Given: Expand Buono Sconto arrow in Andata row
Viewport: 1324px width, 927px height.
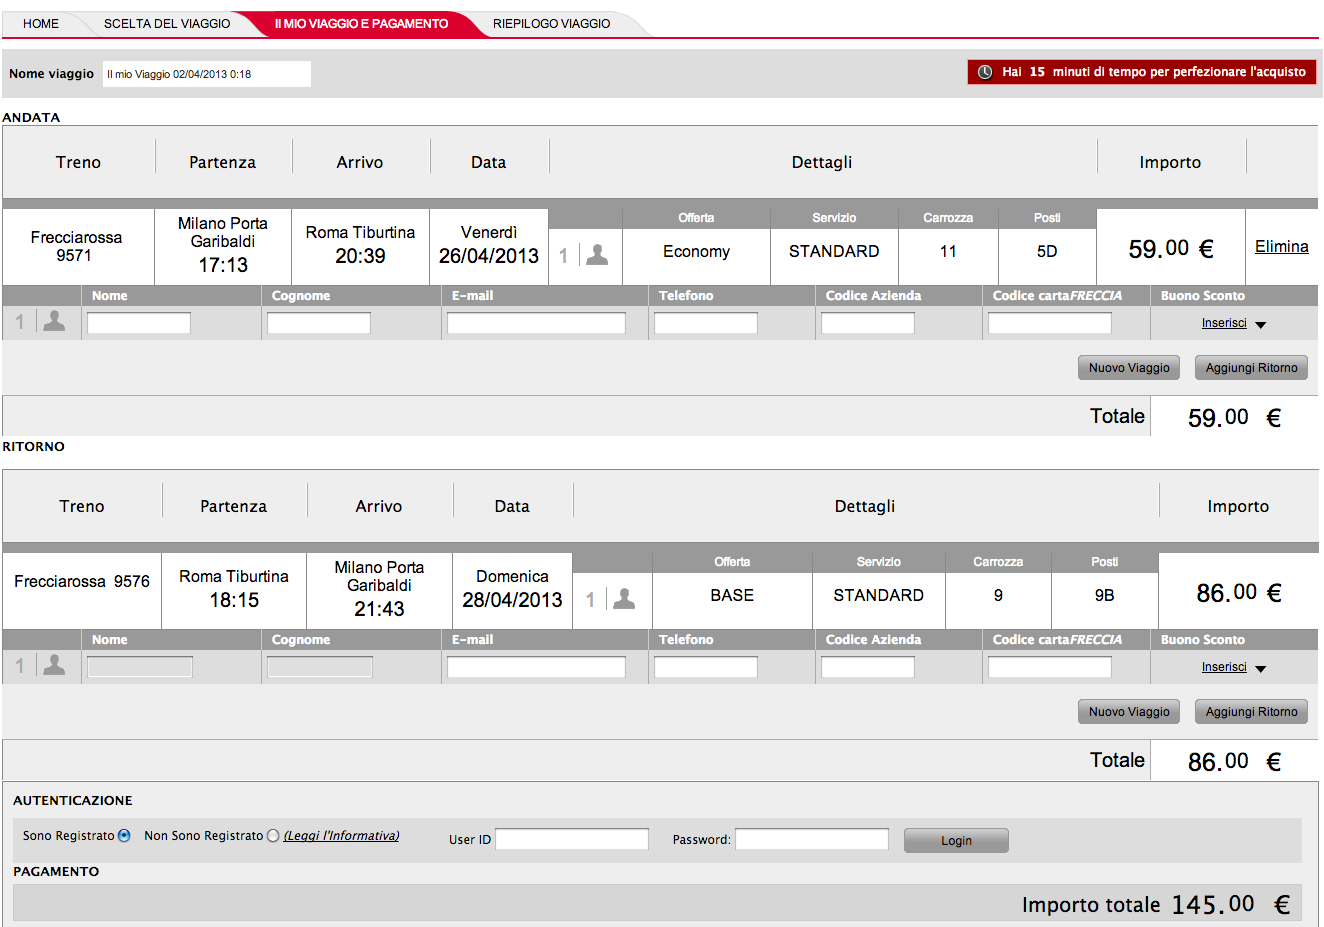Looking at the screenshot, I should coord(1260,325).
